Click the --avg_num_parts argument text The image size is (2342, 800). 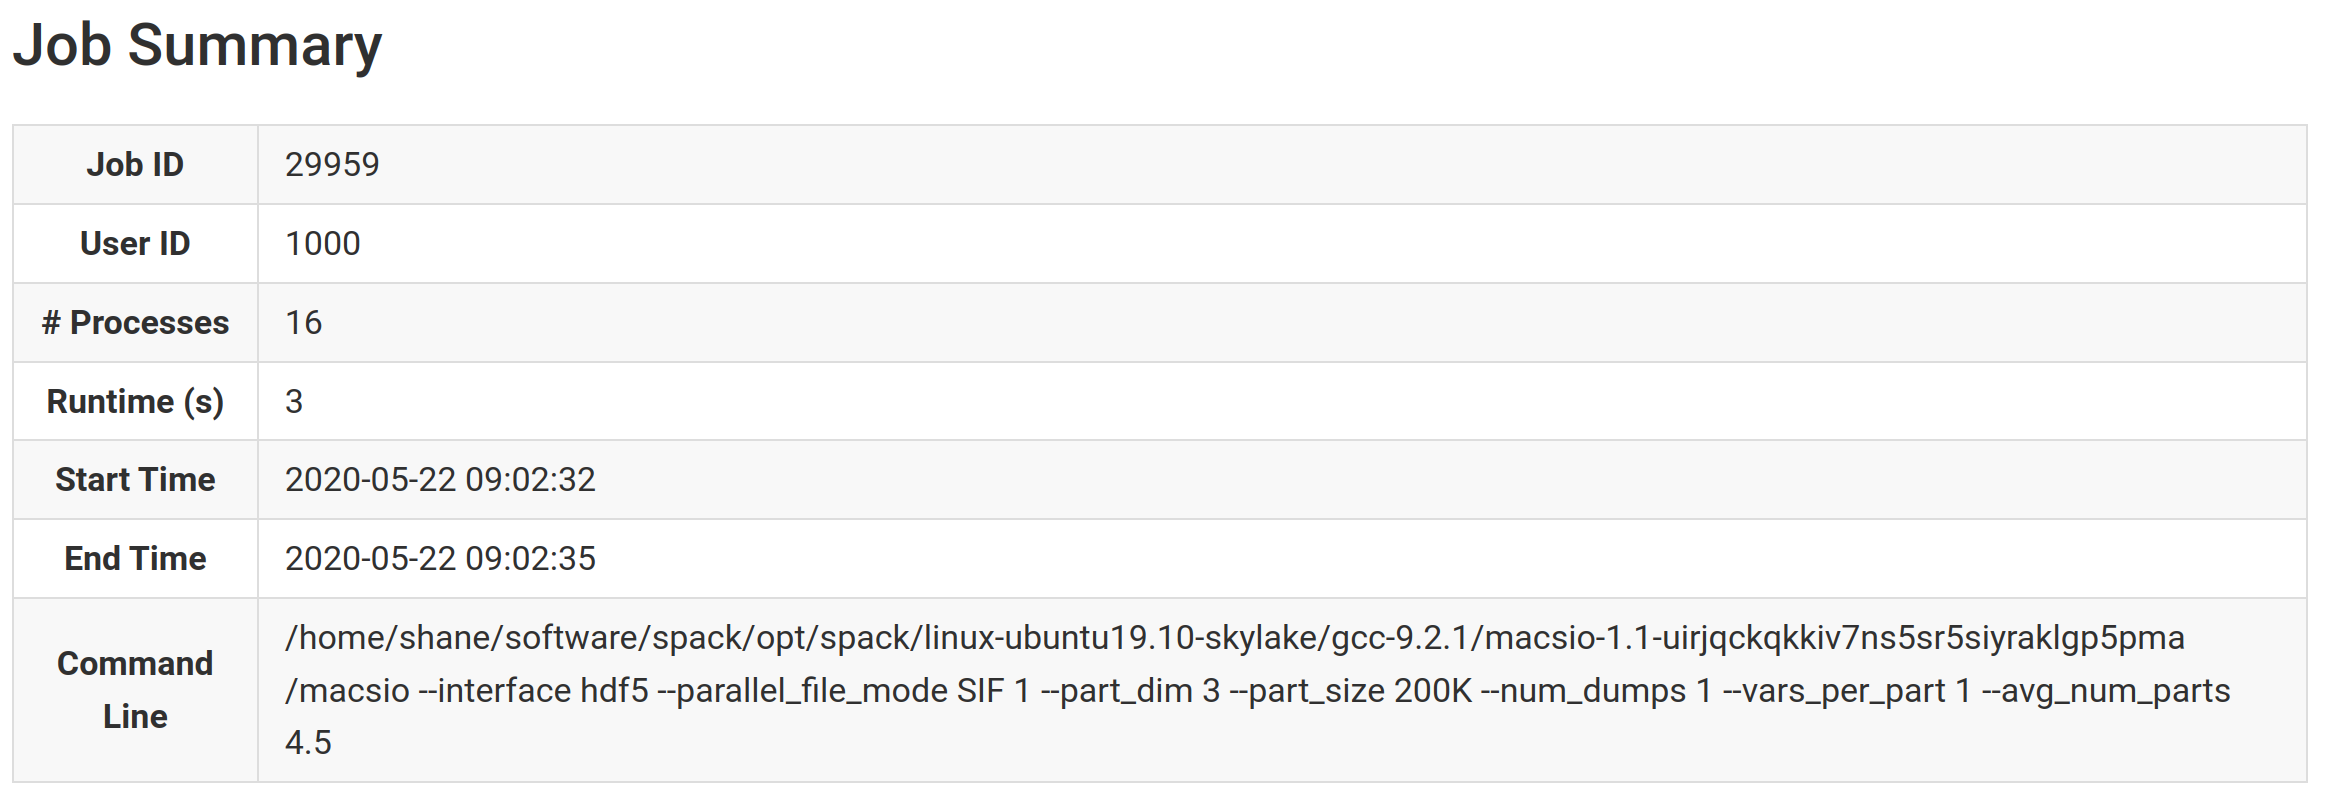(x=2107, y=691)
